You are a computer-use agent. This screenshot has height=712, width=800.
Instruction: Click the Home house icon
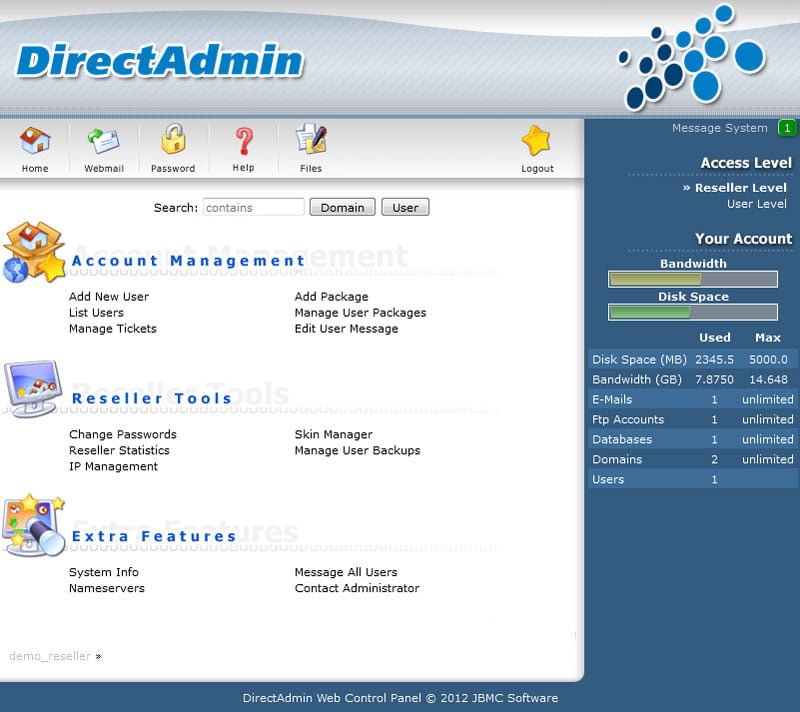click(x=35, y=142)
